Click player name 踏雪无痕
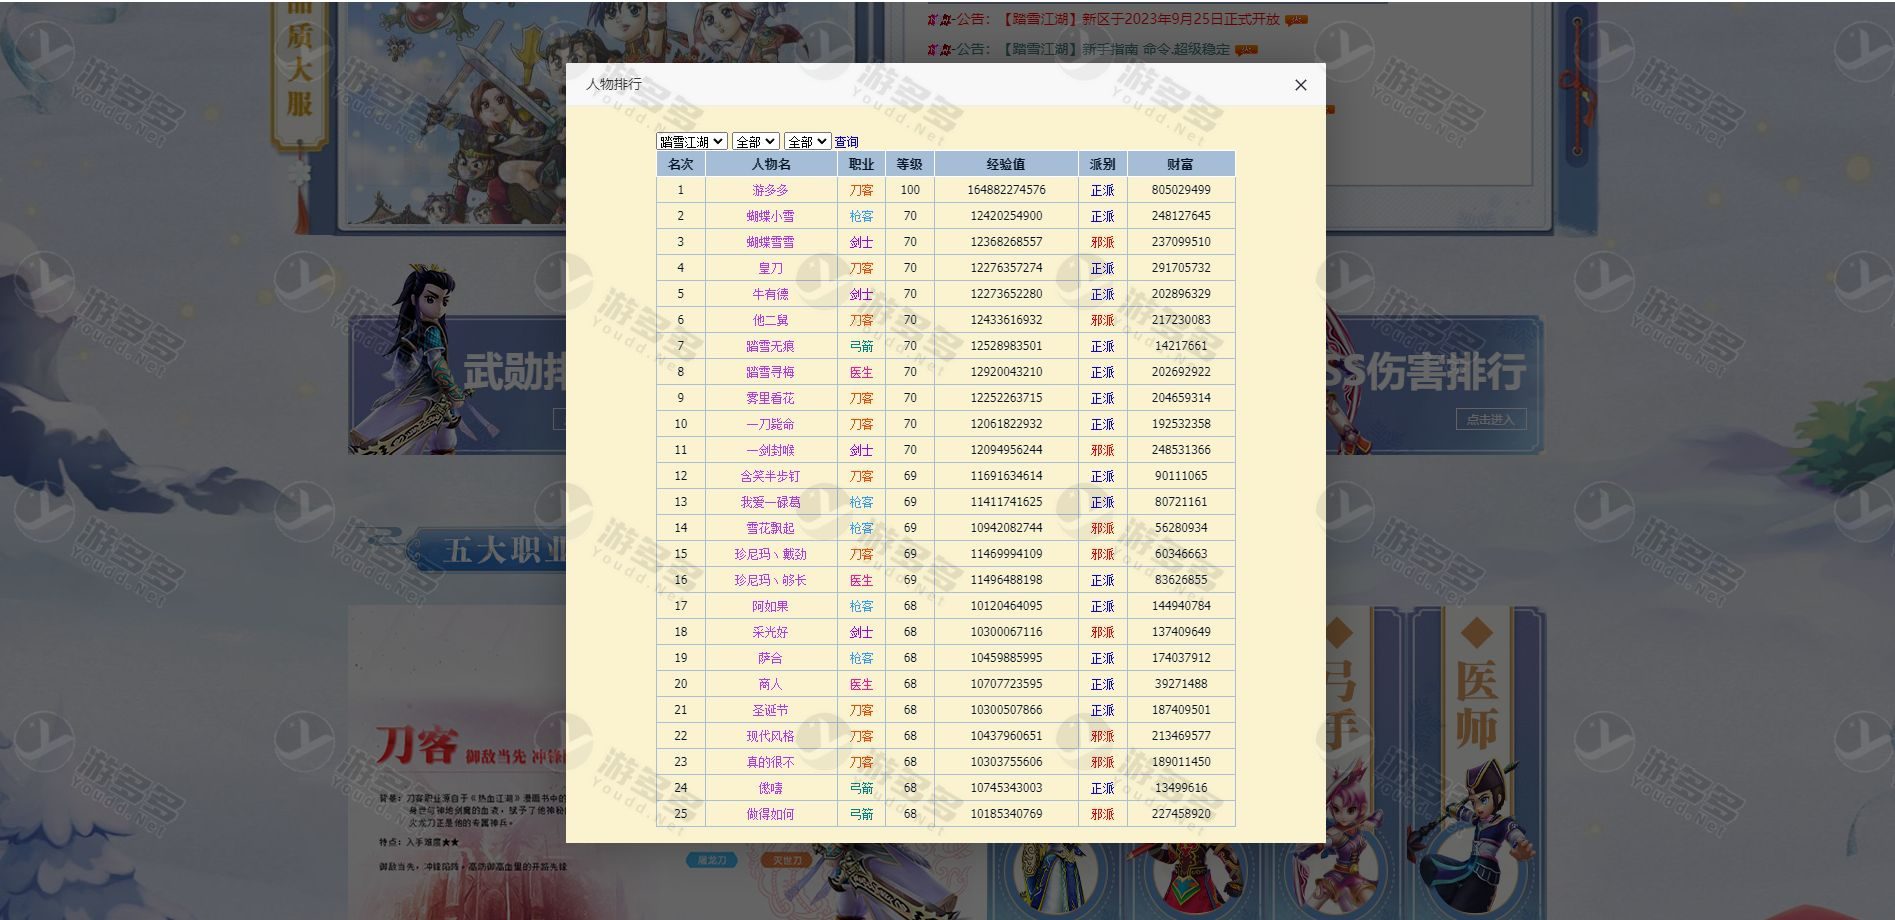This screenshot has width=1895, height=920. [770, 346]
